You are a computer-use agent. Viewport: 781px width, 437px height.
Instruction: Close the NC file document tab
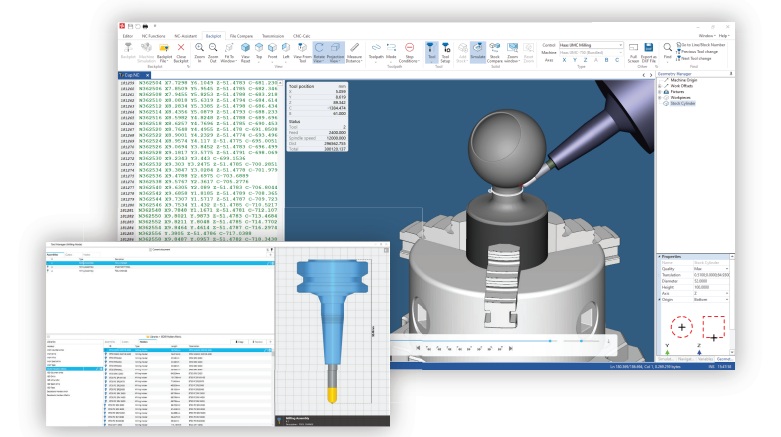tap(147, 75)
